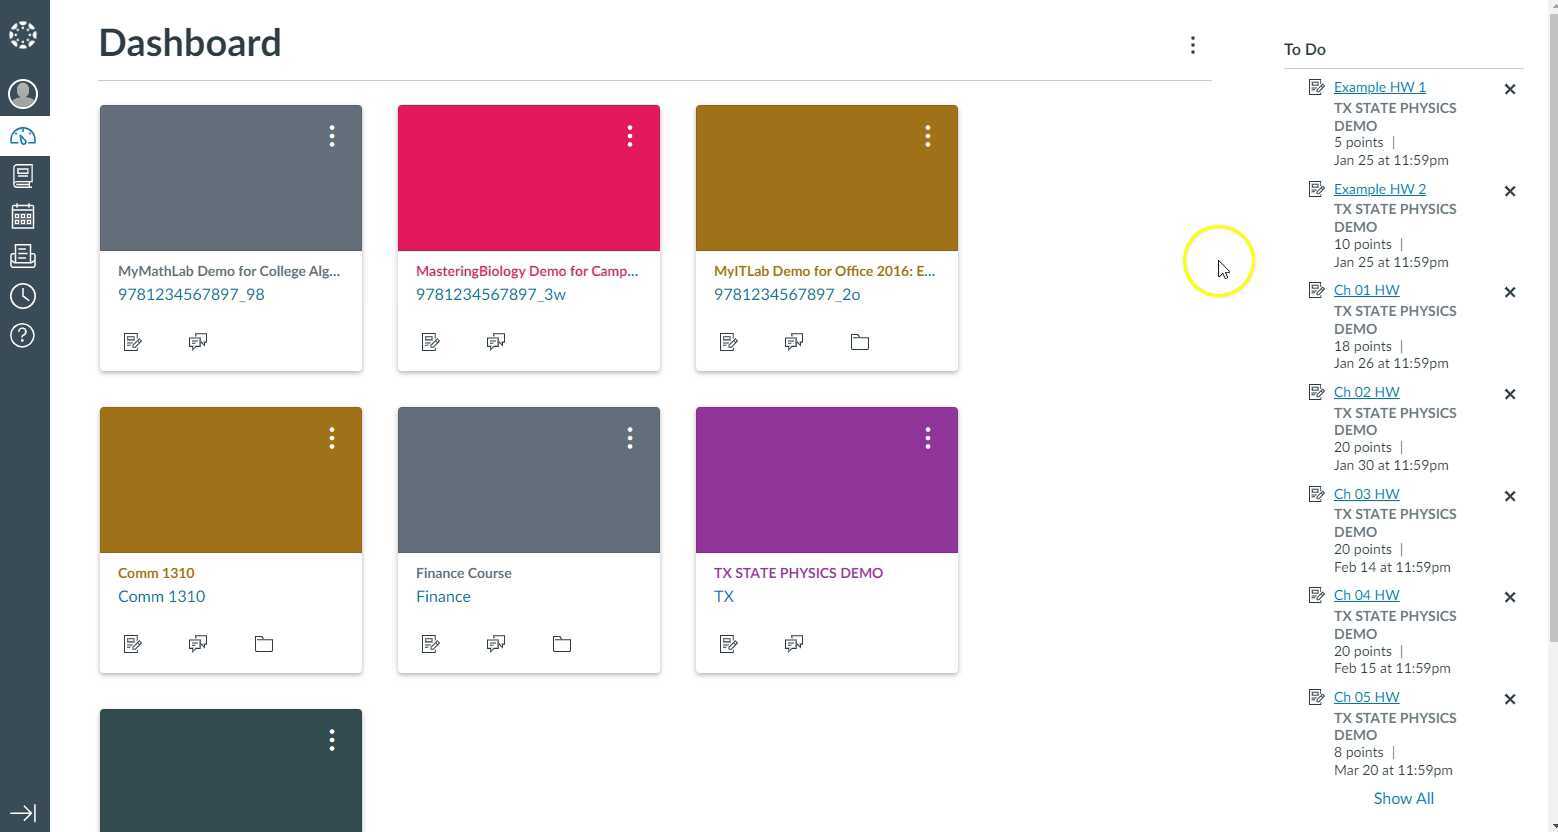1558x832 pixels.
Task: Open files folder on the MyITLab card
Action: (x=859, y=341)
